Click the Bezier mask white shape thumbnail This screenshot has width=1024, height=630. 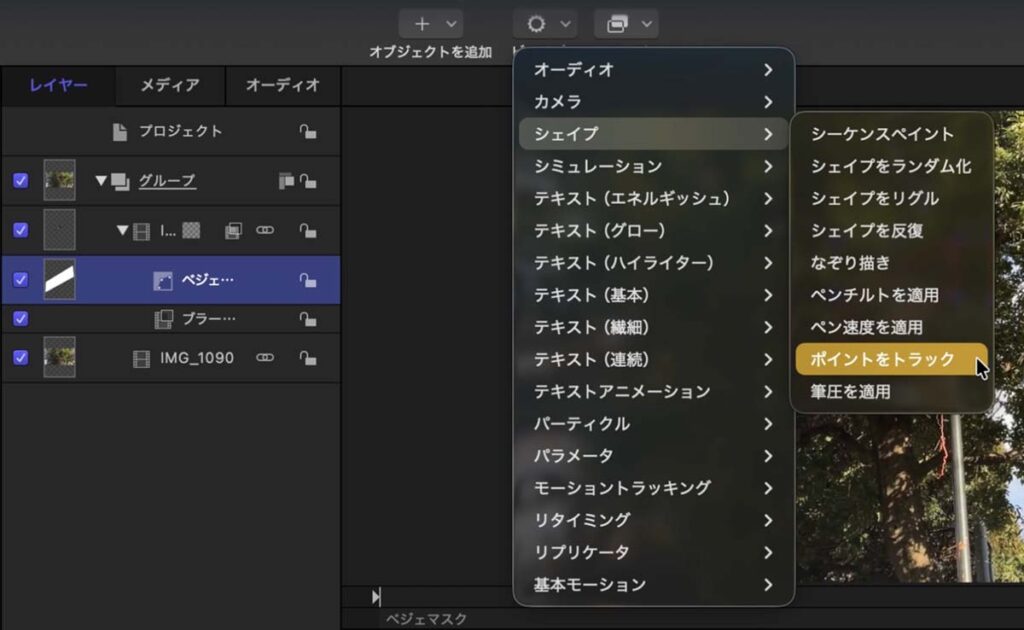click(x=59, y=280)
